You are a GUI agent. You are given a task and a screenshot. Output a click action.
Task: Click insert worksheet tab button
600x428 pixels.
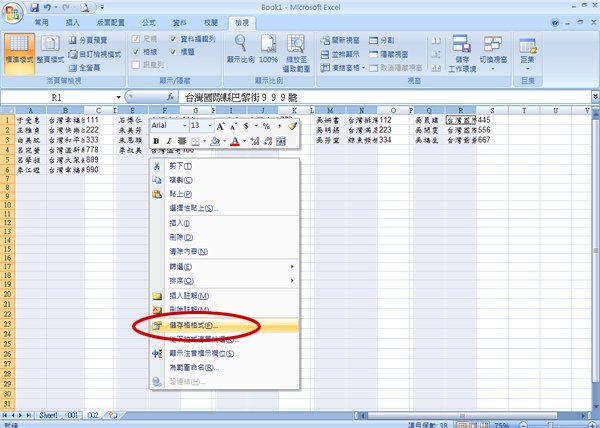tap(112, 415)
